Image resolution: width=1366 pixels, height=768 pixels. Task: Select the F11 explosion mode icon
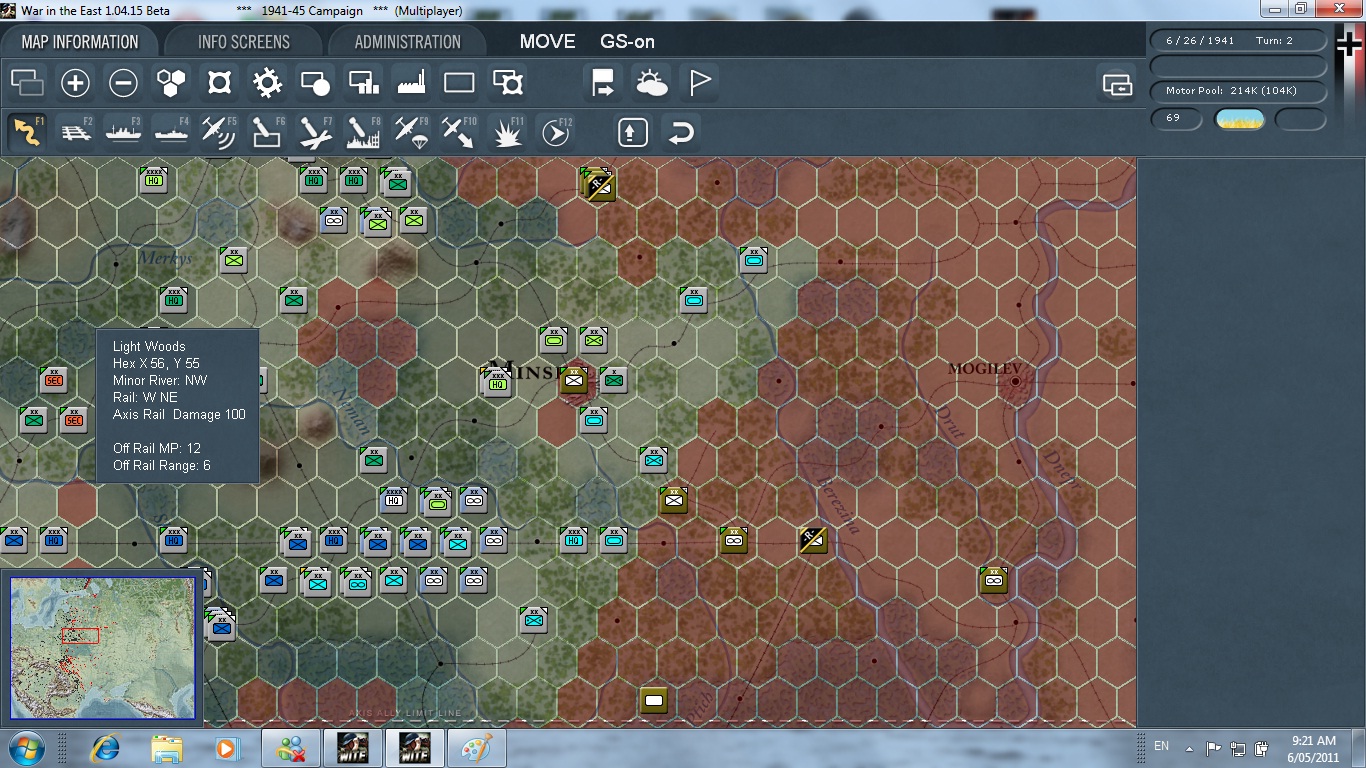tap(507, 132)
